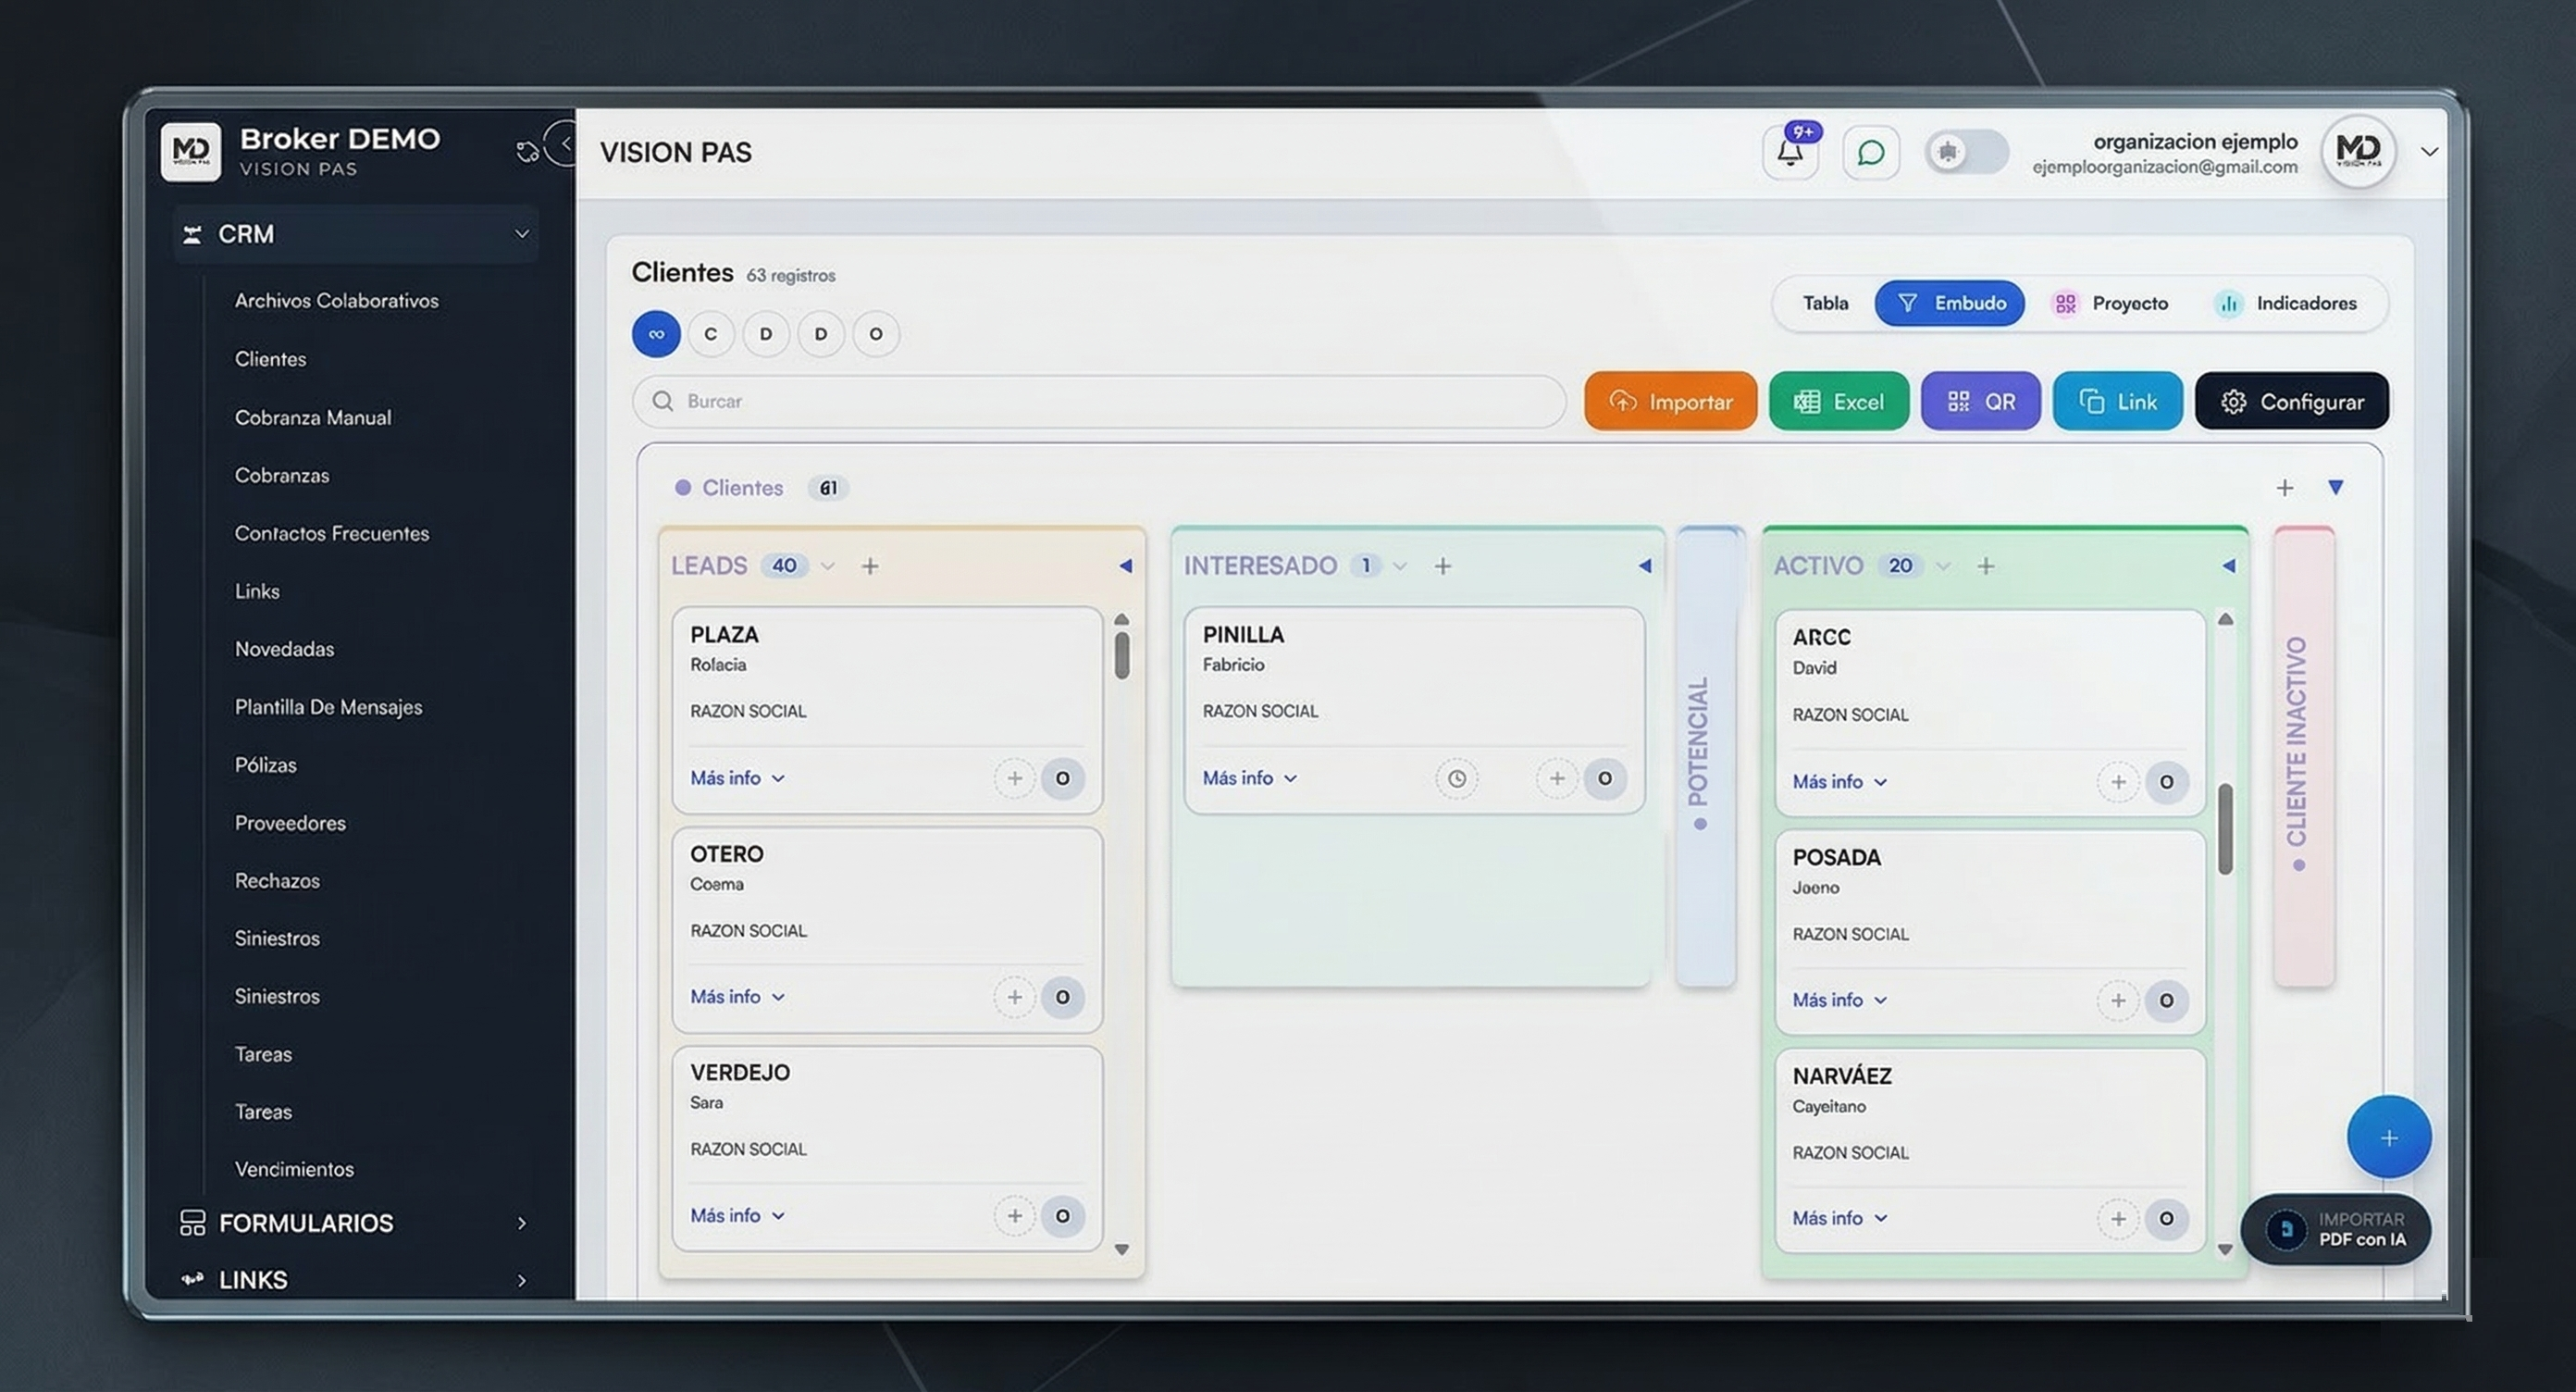Open the chat messages icon
The image size is (2576, 1392).
coord(1870,153)
